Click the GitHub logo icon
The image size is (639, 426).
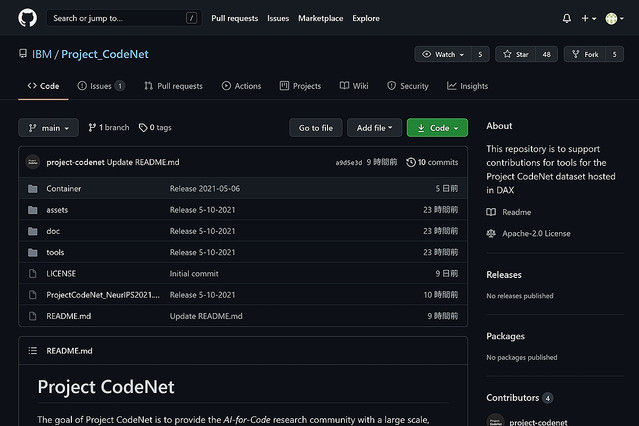point(27,18)
